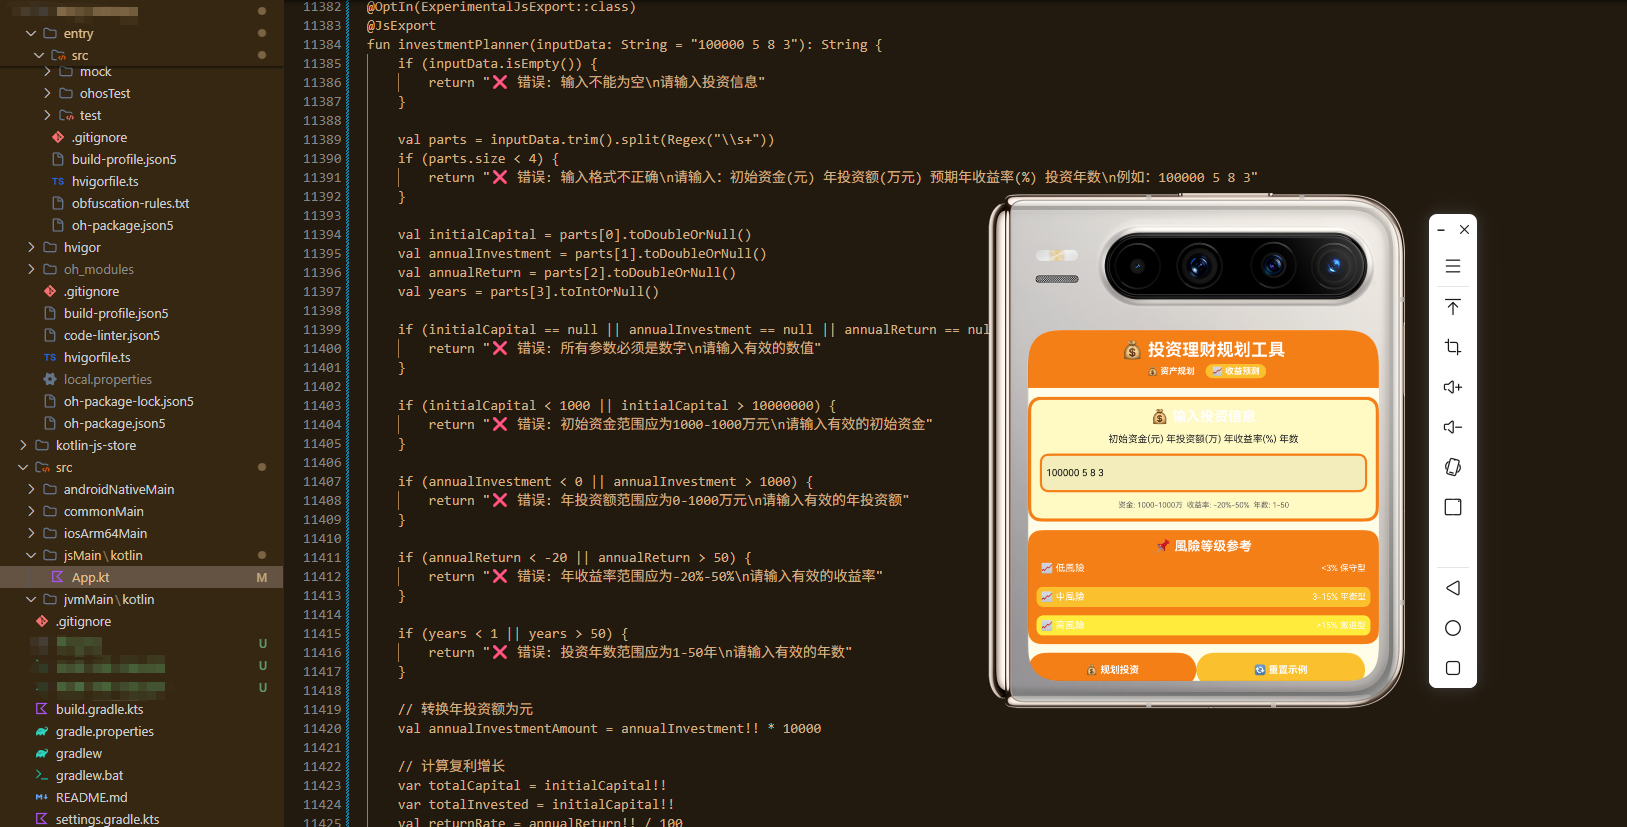Open build.gradle.kts file
Viewport: 1627px width, 827px height.
click(x=99, y=709)
